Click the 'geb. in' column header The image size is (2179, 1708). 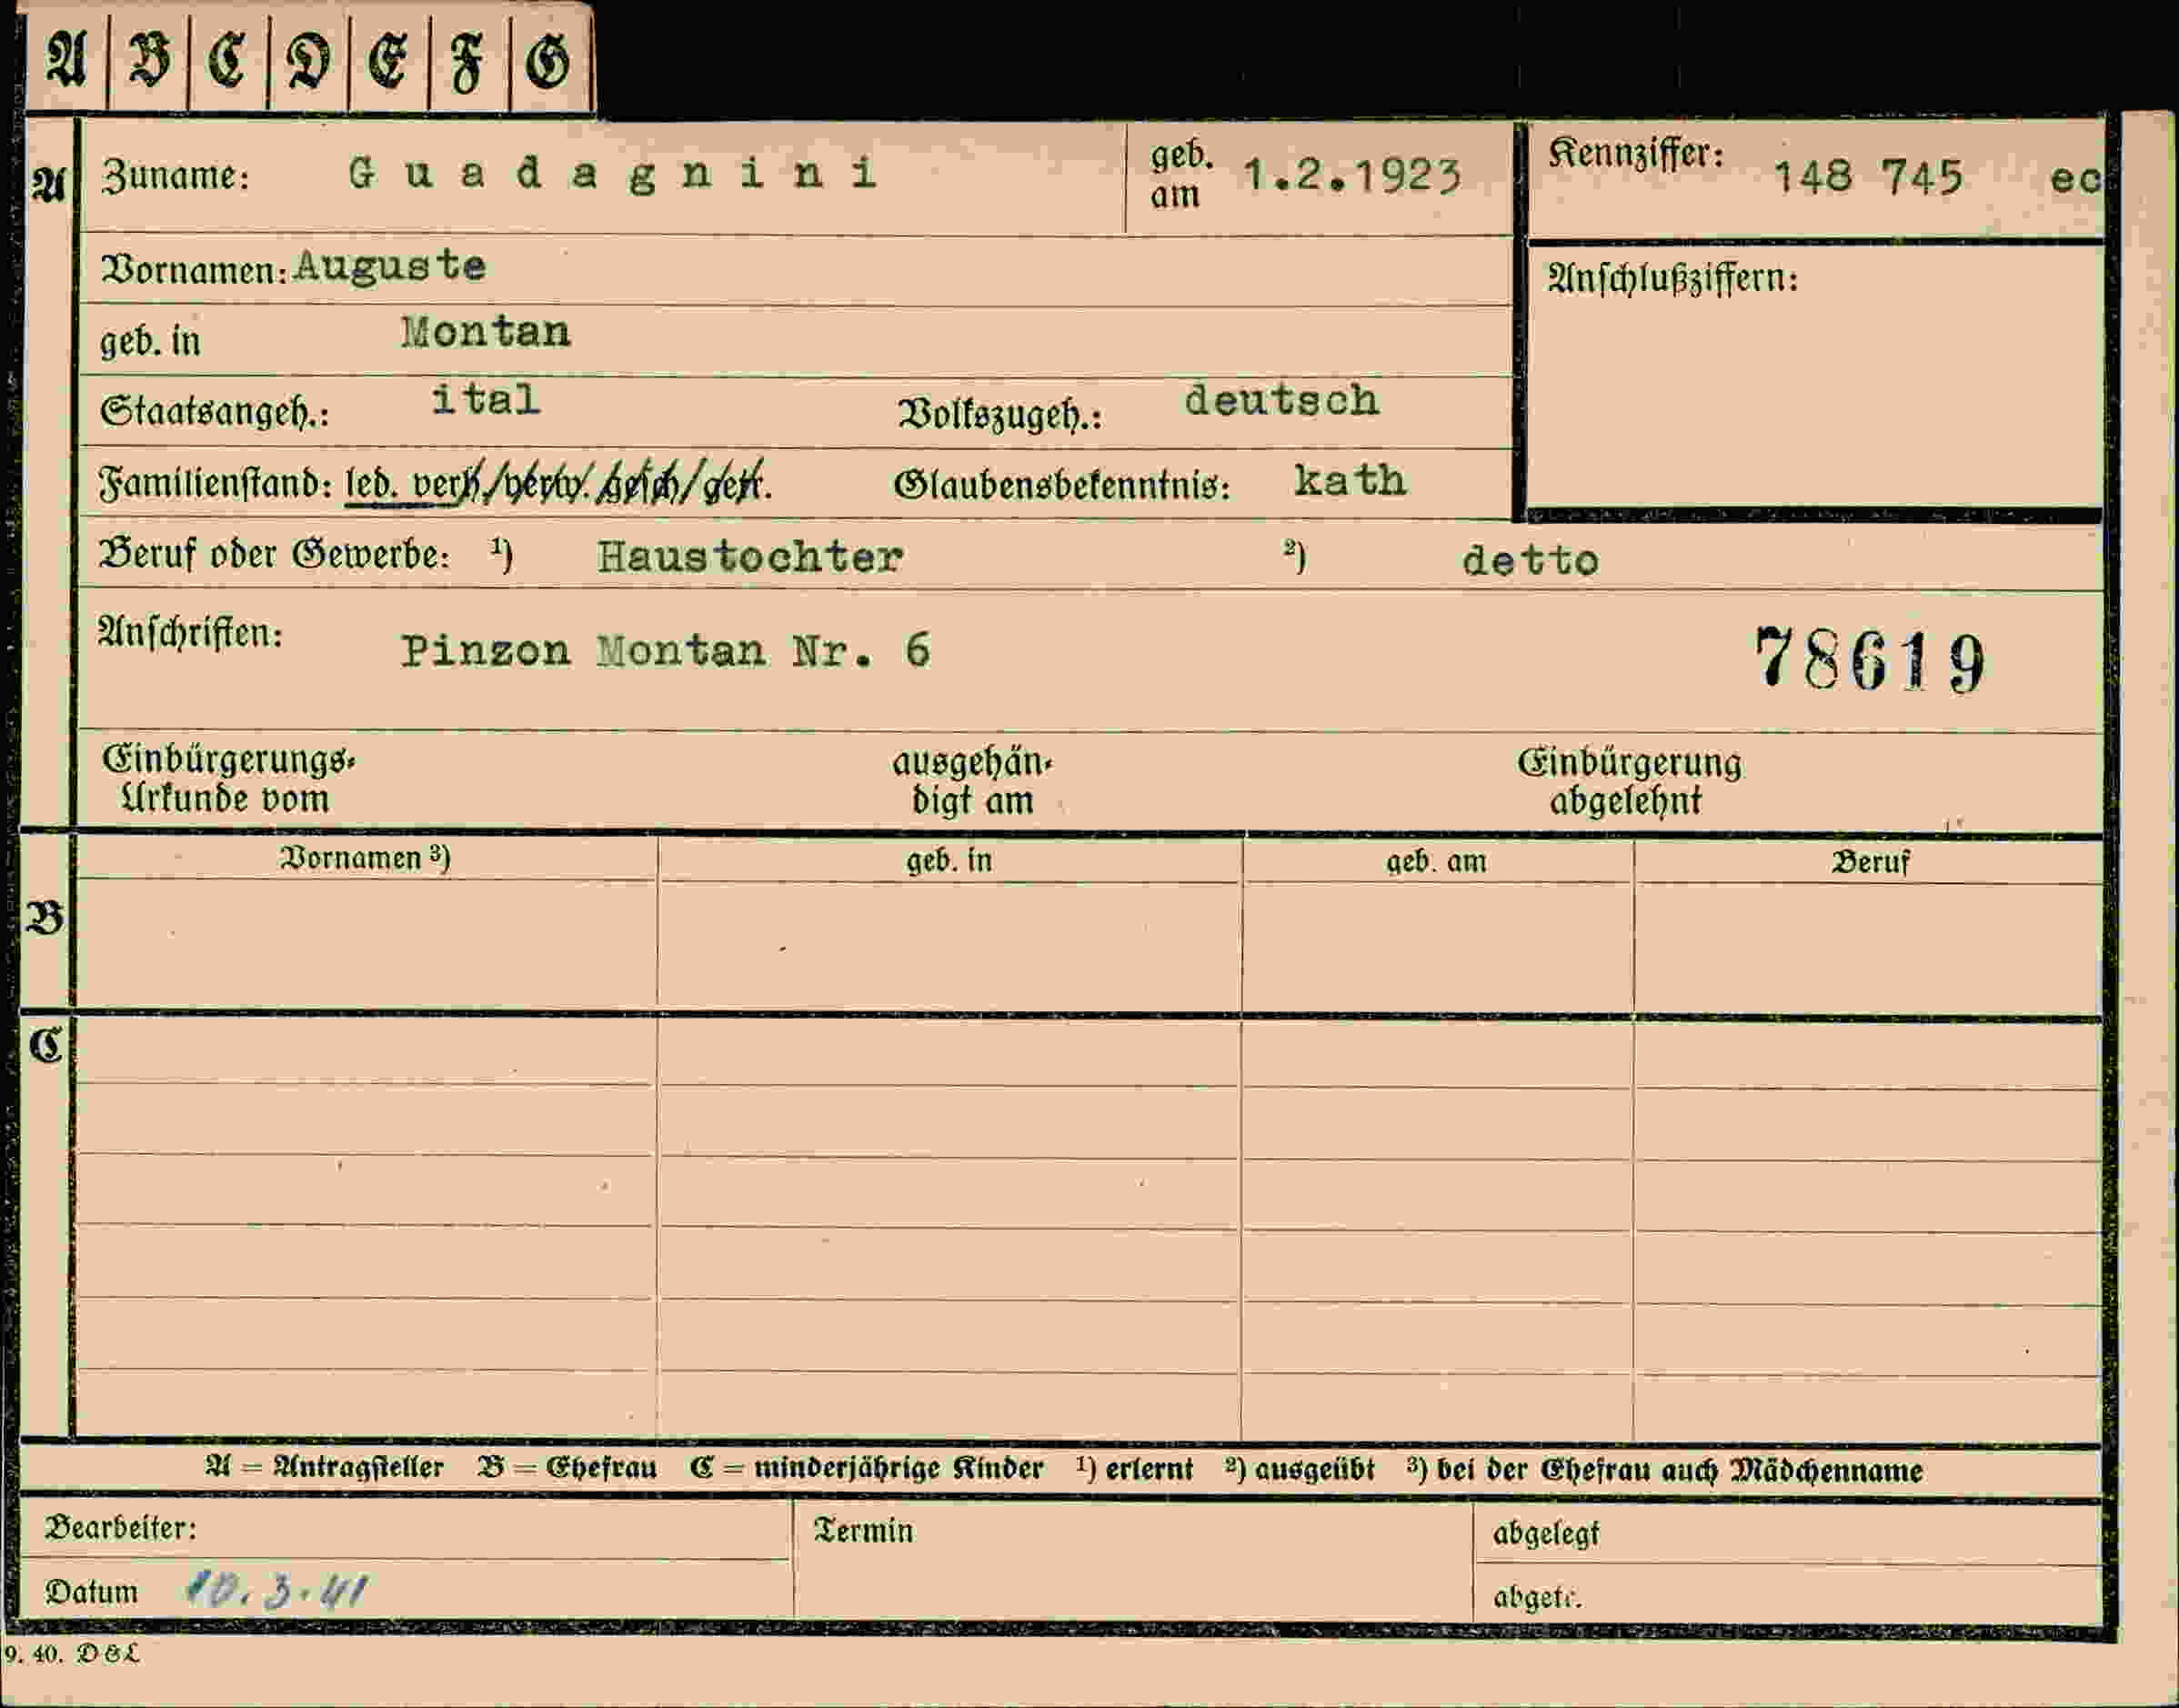point(949,861)
